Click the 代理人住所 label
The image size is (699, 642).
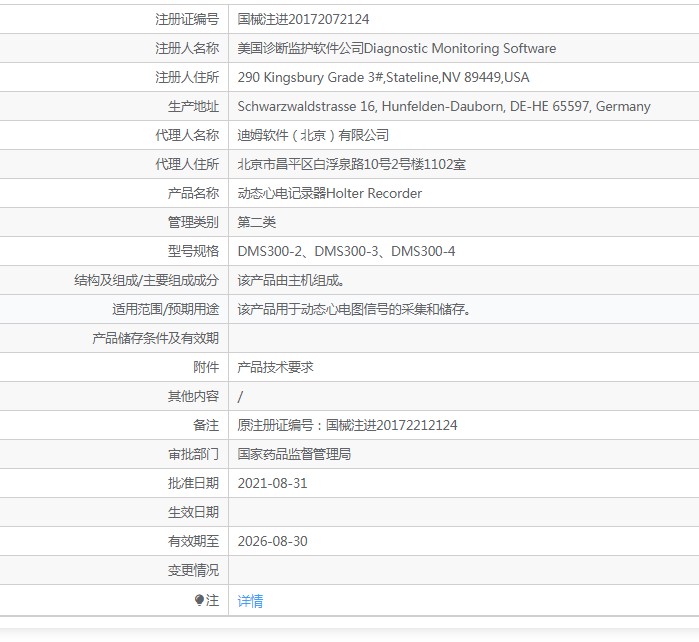(187, 164)
